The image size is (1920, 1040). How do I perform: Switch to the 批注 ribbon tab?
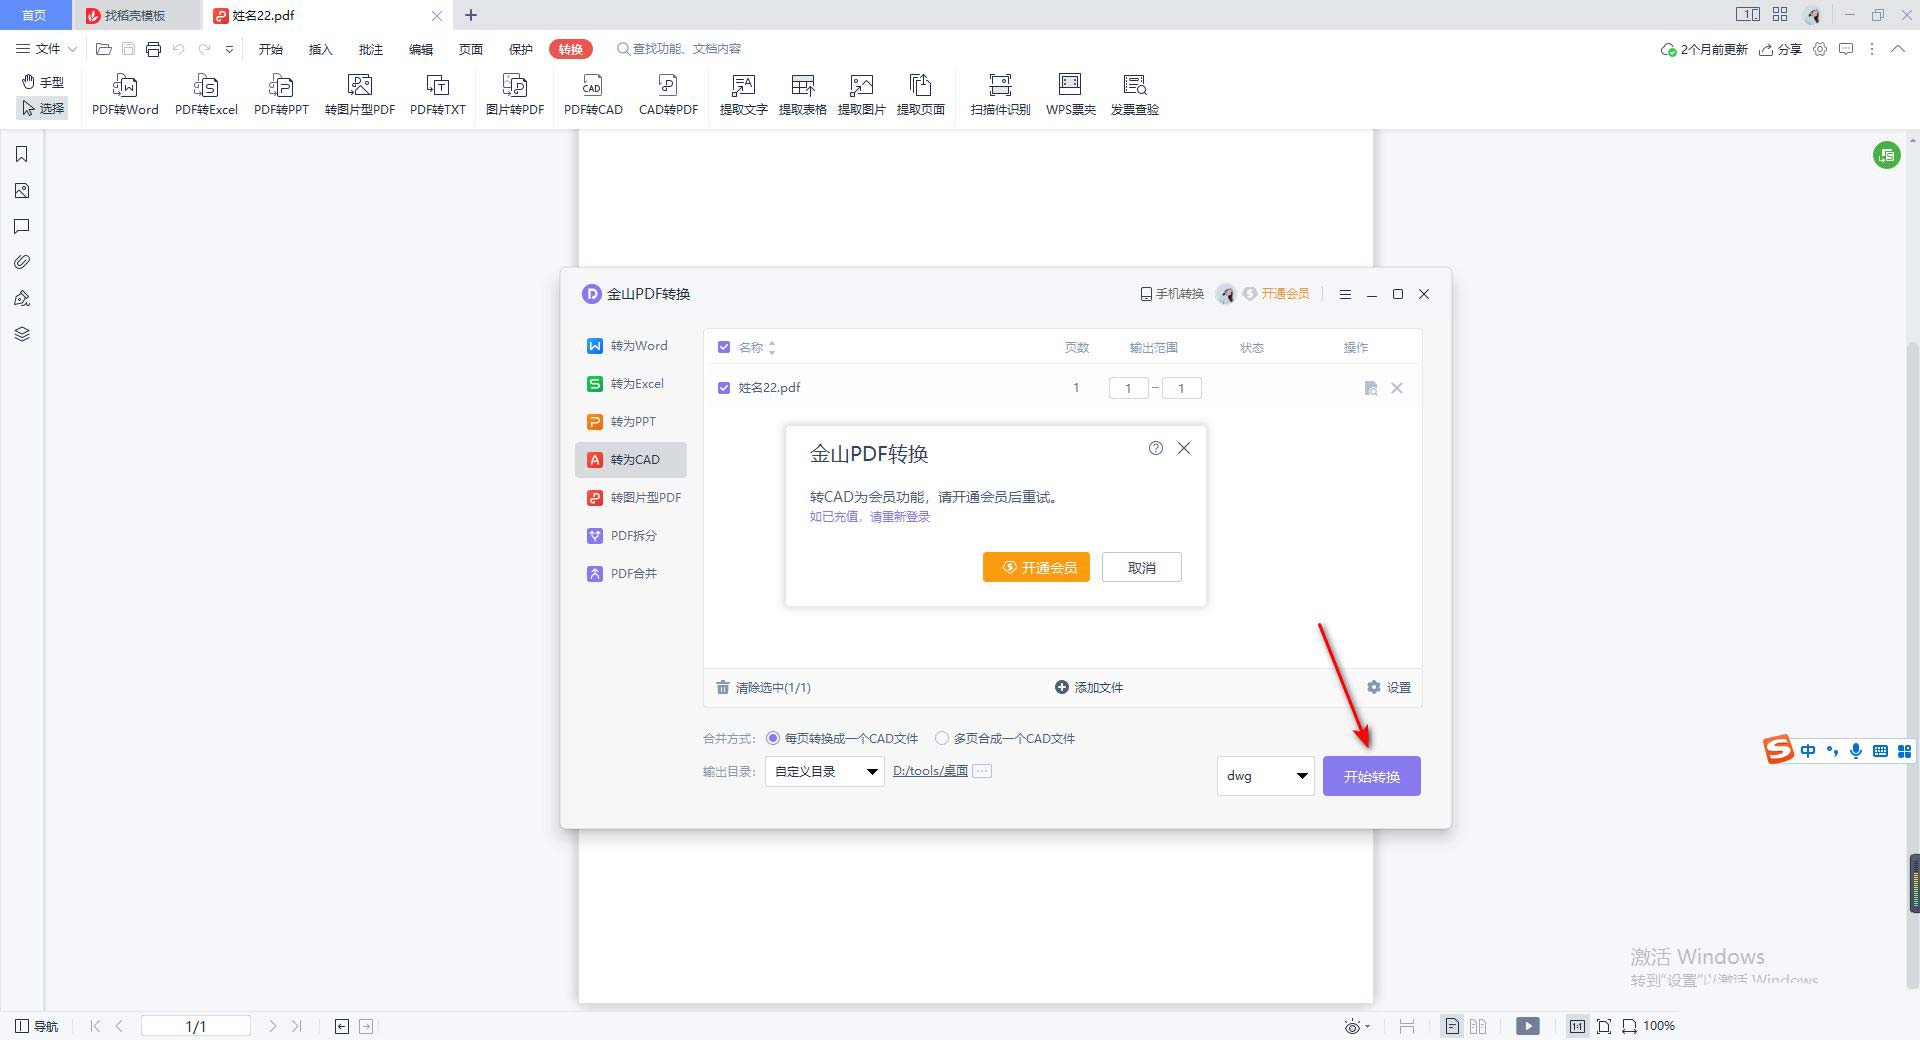[x=371, y=49]
